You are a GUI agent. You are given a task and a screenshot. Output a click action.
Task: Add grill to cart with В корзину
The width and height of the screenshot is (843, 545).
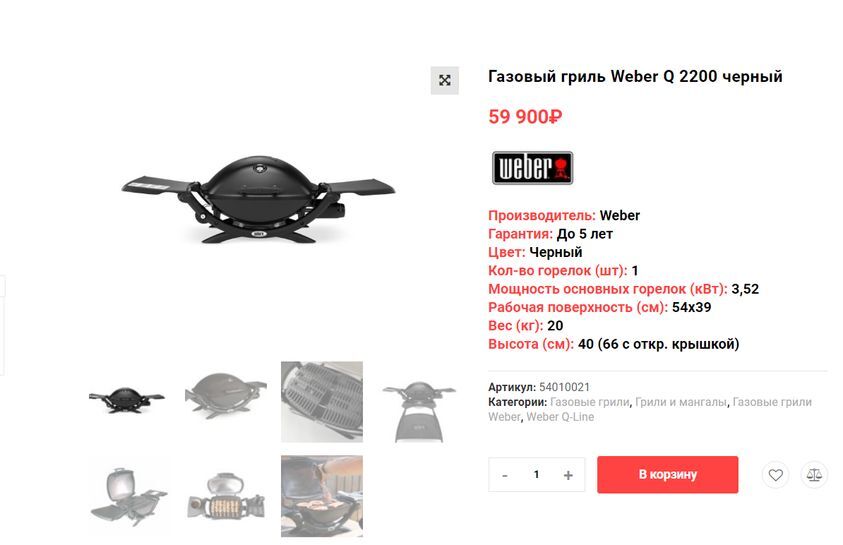667,475
